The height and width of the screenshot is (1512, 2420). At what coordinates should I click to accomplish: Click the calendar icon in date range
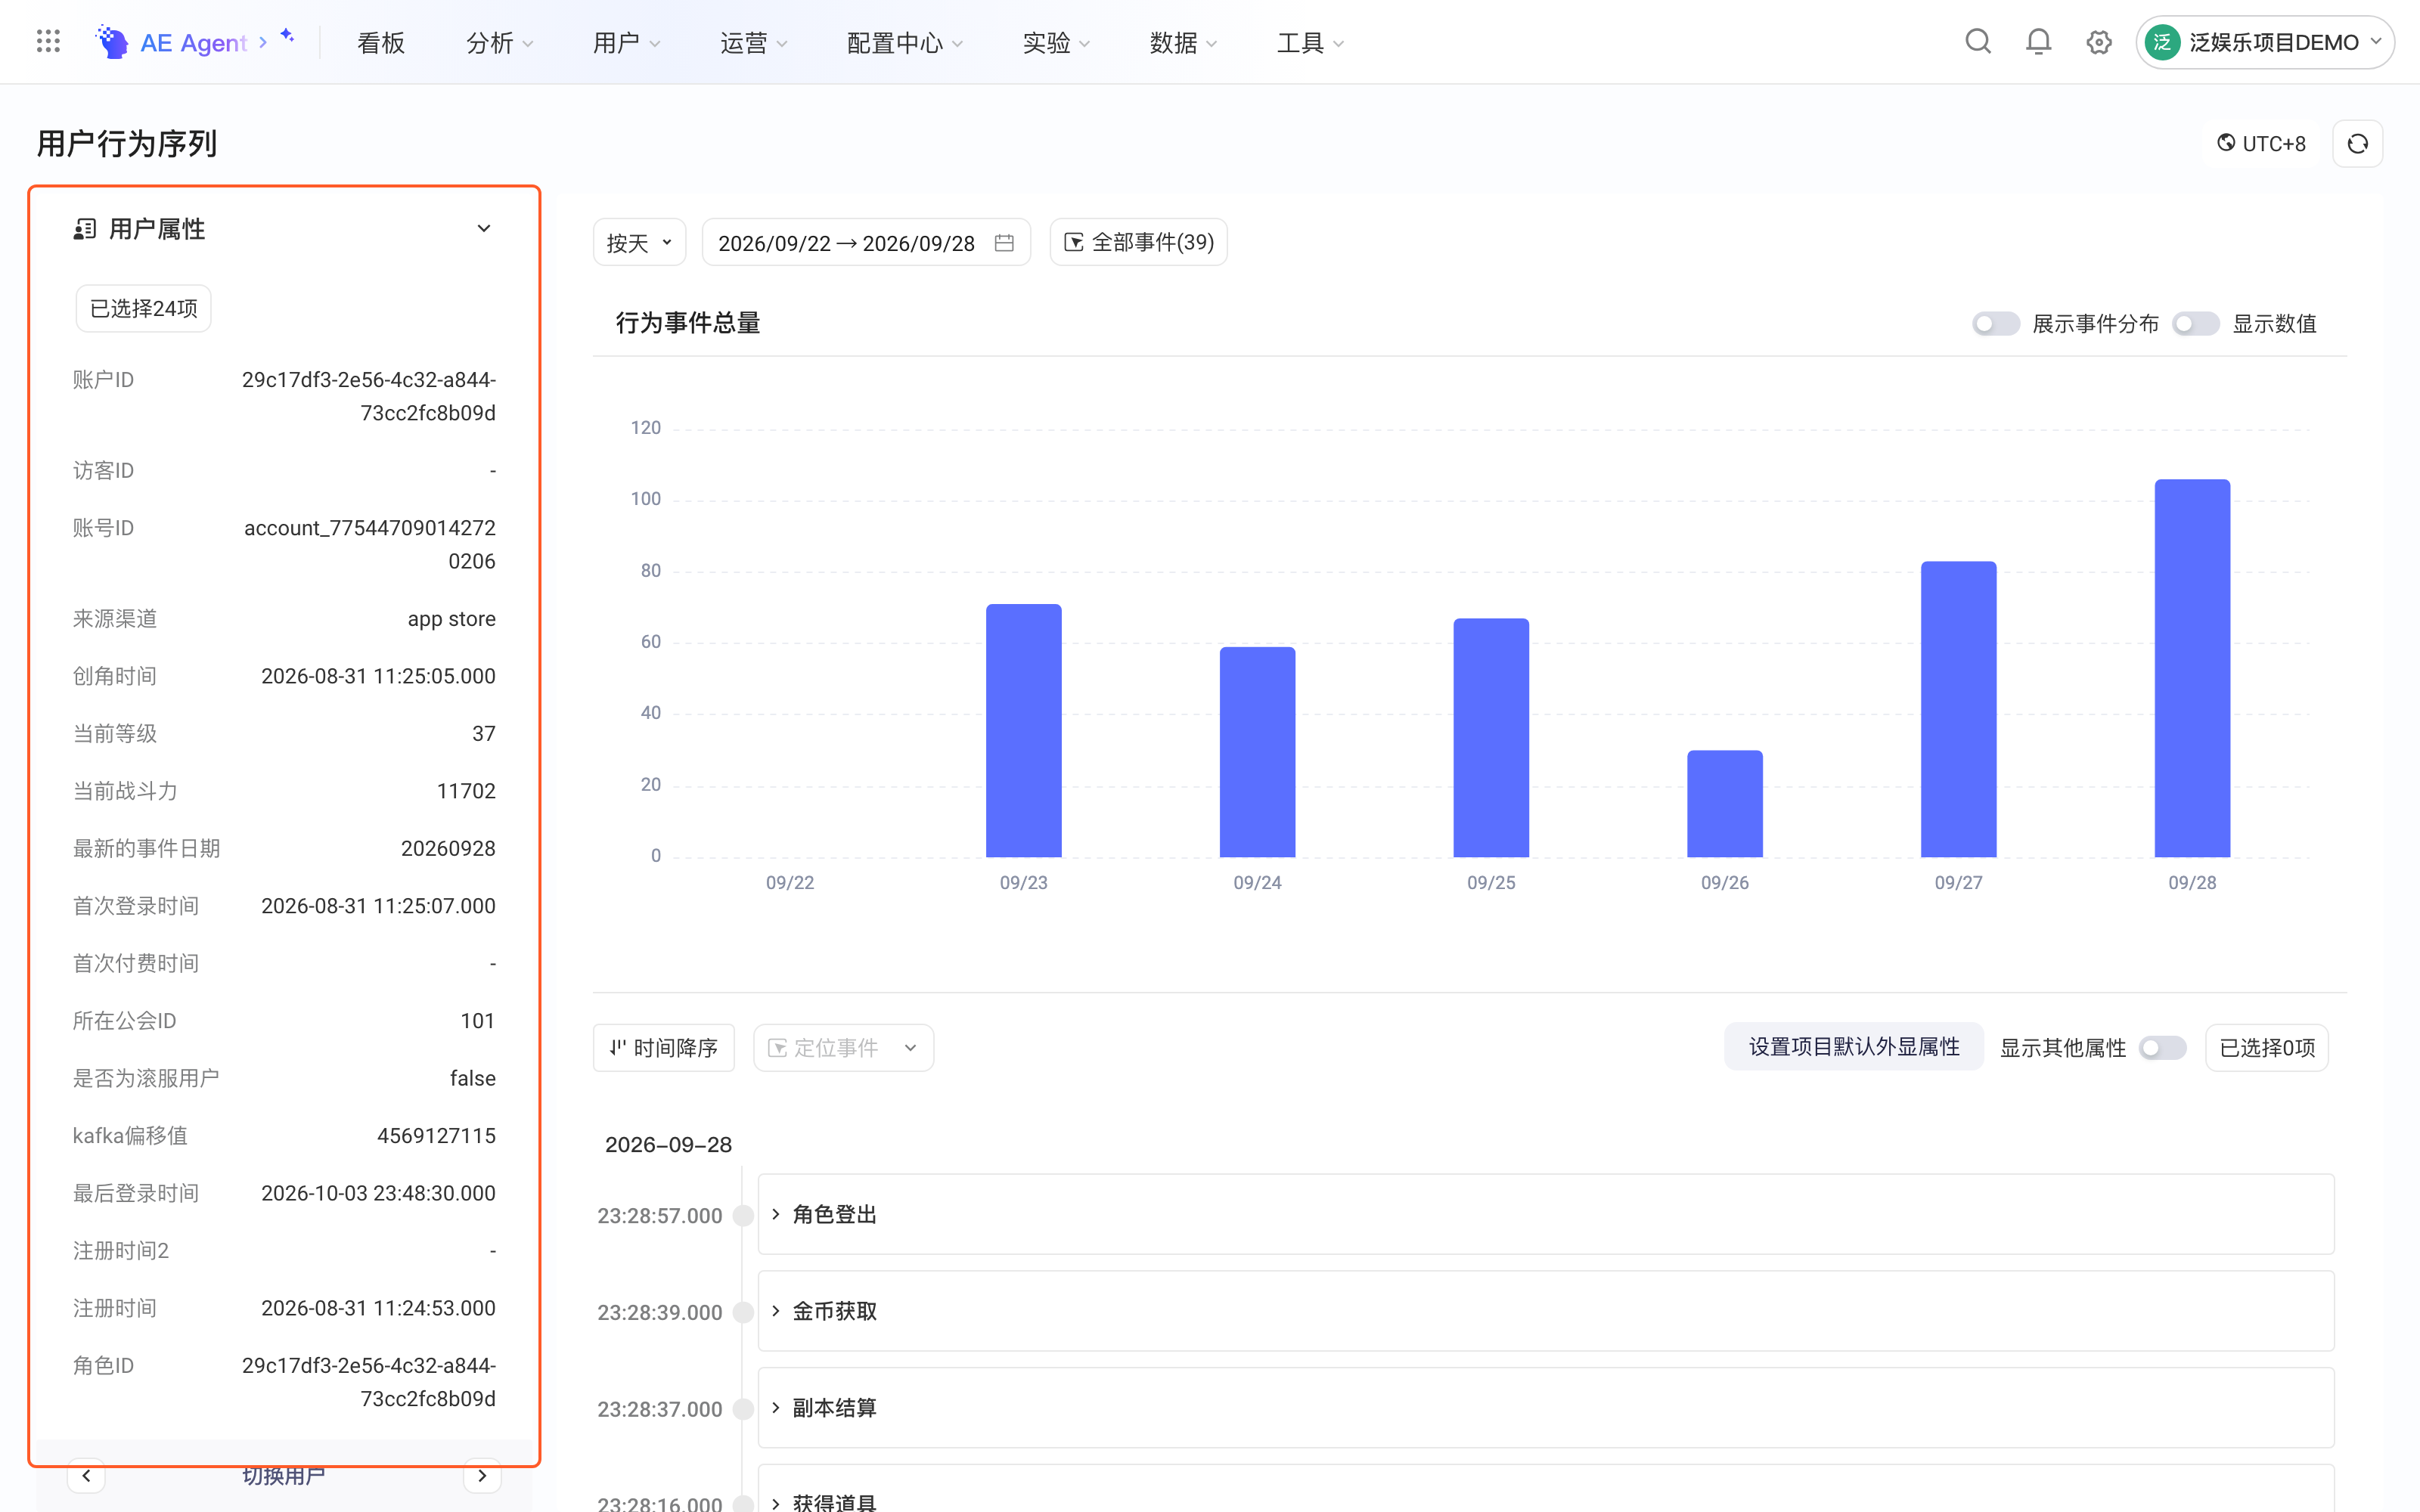point(1004,243)
